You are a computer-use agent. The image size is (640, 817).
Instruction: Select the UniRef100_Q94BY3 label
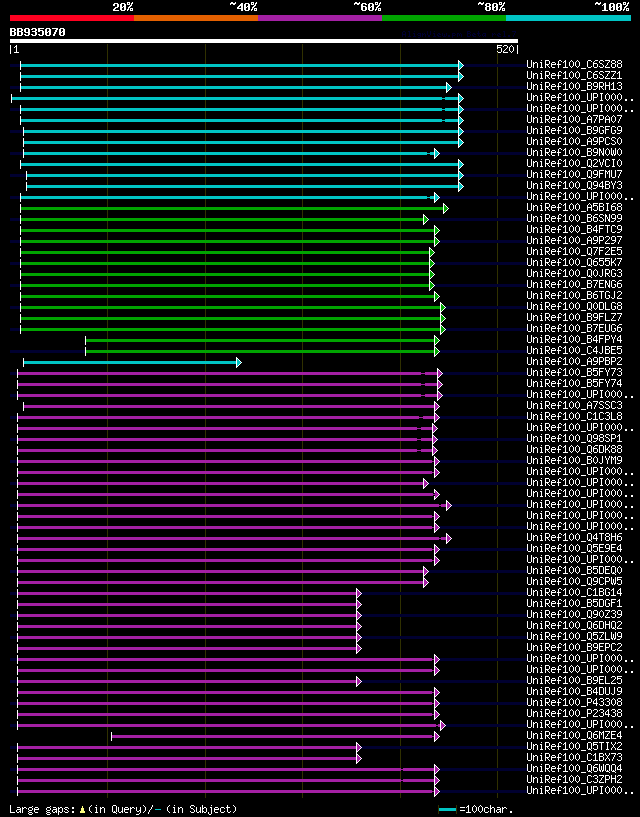[x=574, y=185]
